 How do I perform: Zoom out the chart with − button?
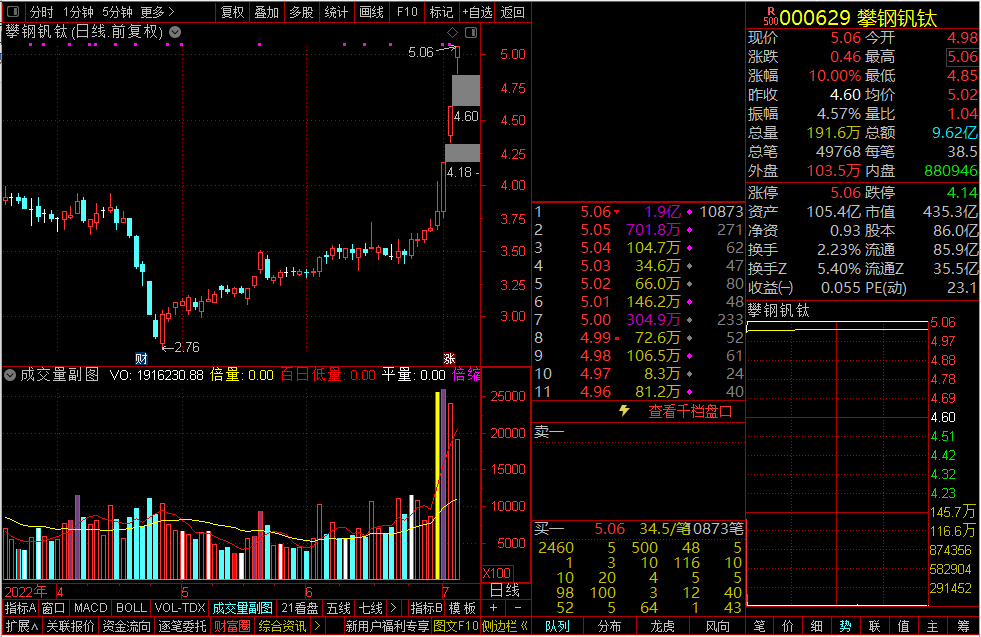(x=517, y=608)
